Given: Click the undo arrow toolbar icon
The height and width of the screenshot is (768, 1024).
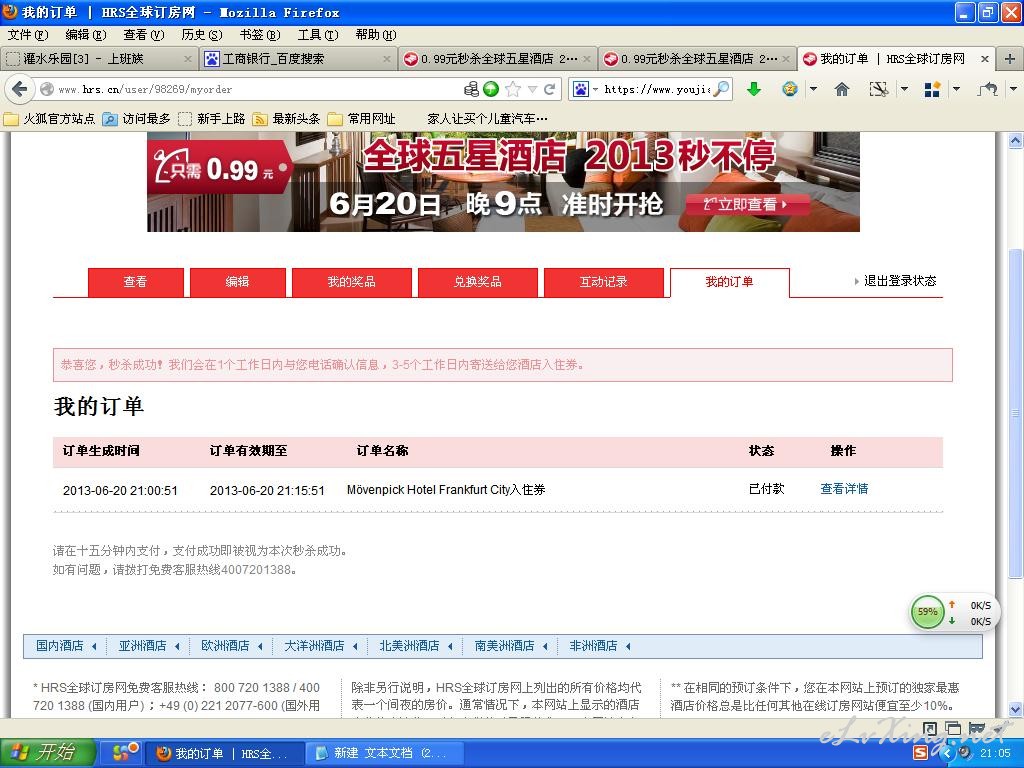Looking at the screenshot, I should tap(987, 89).
